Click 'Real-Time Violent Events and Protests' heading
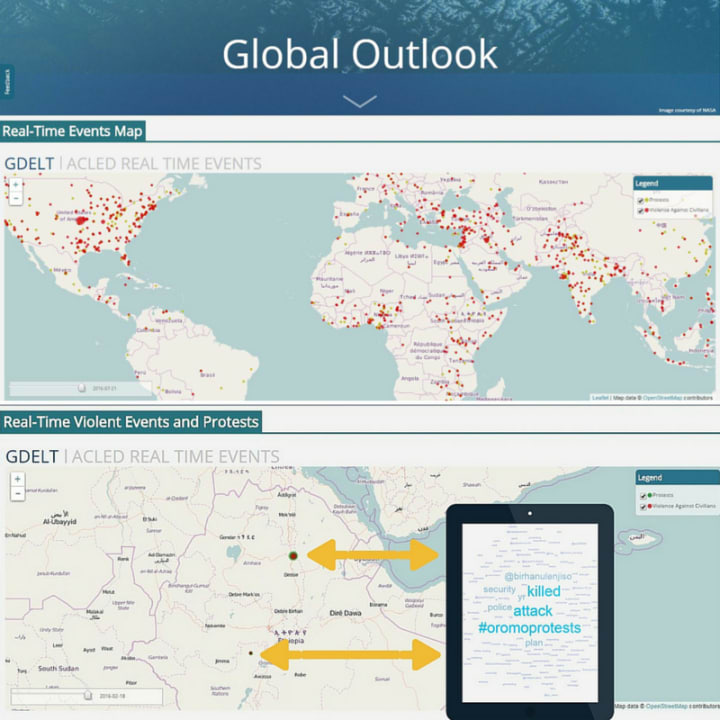 (131, 422)
